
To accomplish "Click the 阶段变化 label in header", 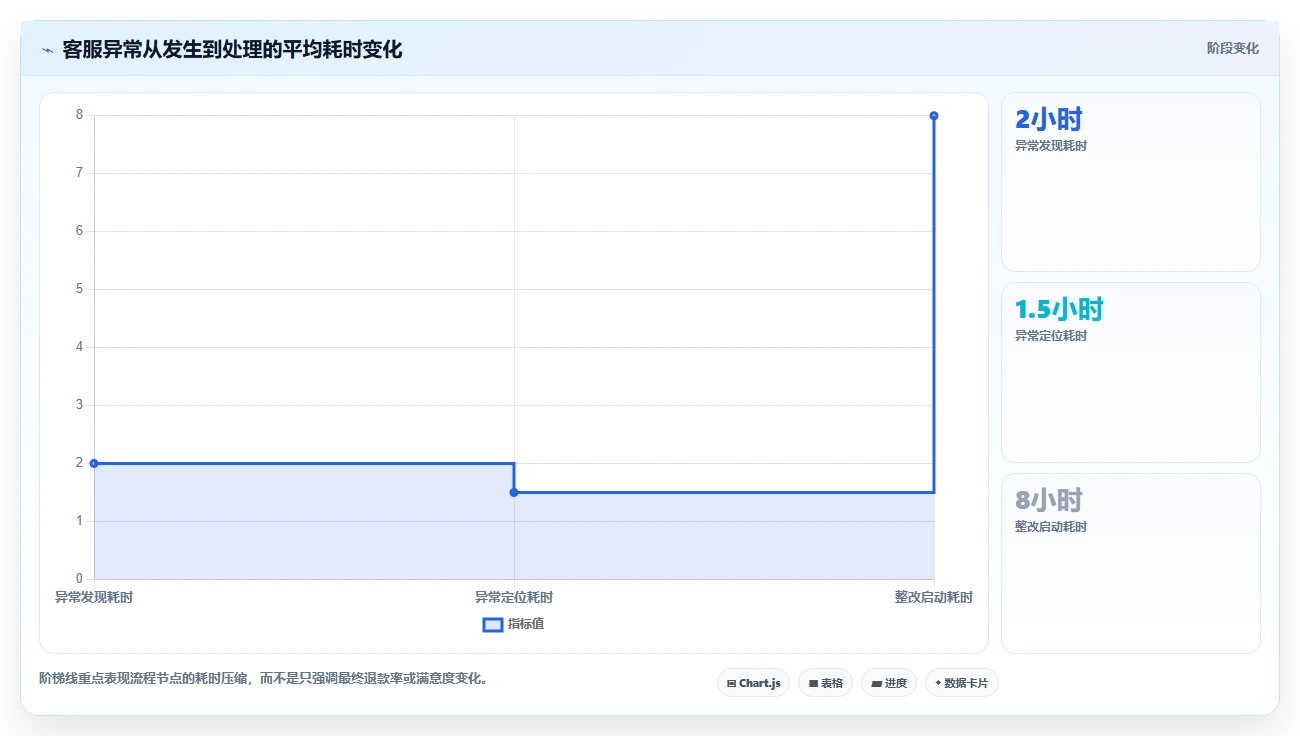I will 1232,48.
